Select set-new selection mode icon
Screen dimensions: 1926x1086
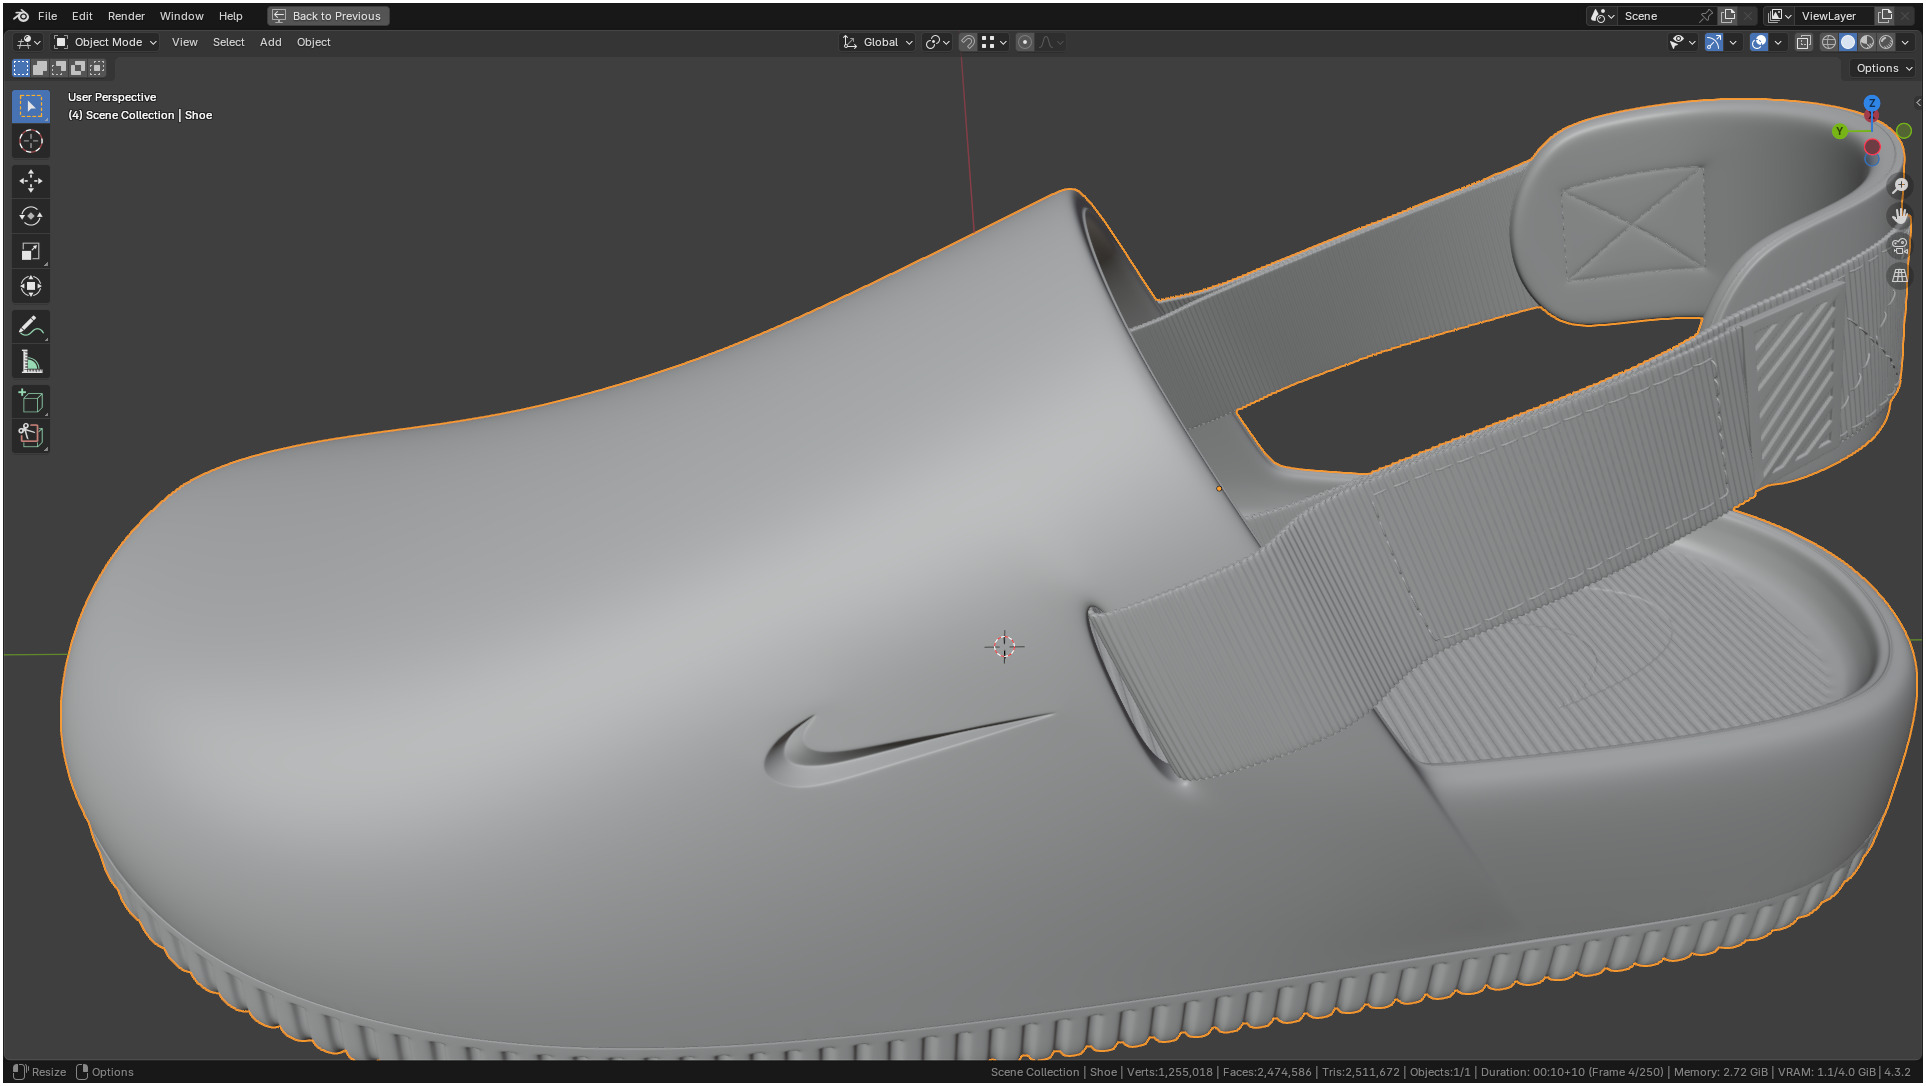[21, 68]
